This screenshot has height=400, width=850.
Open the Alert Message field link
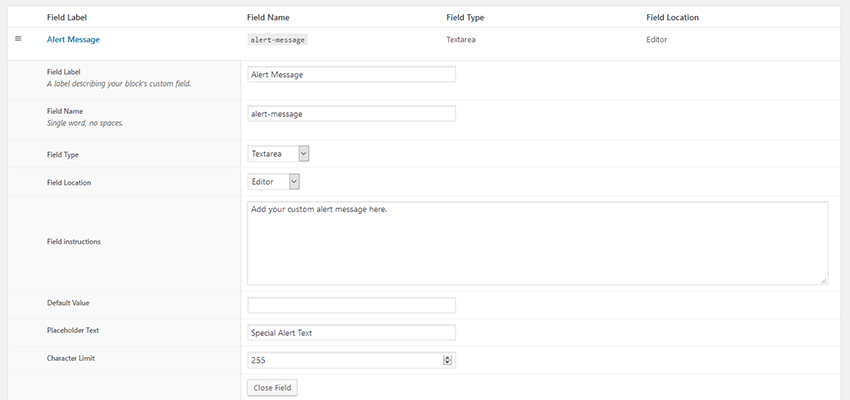73,39
